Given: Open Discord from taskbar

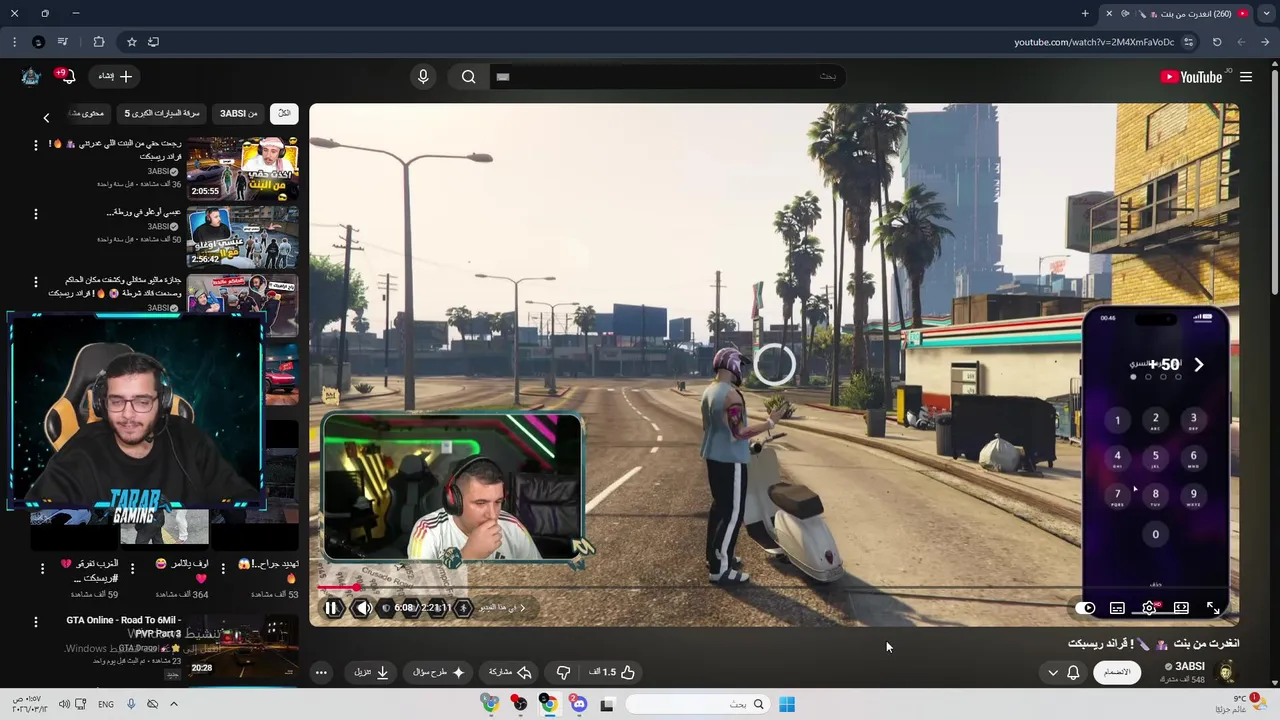Looking at the screenshot, I should click(x=578, y=705).
